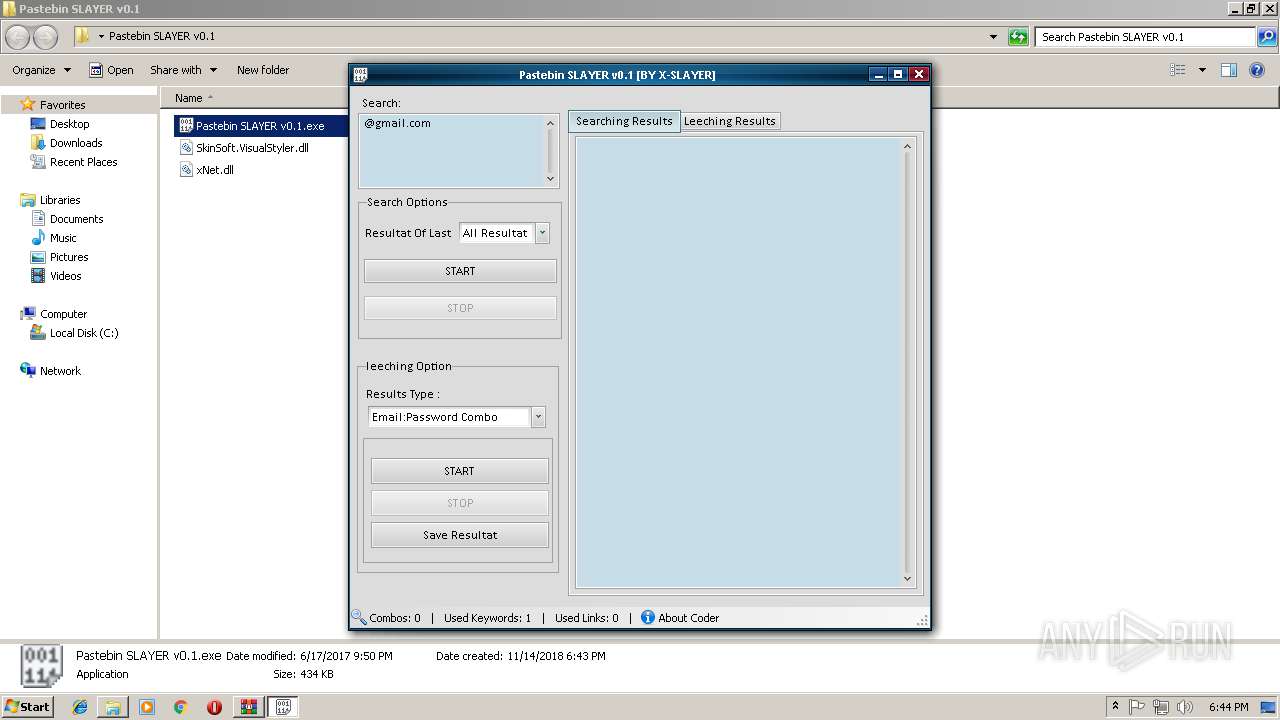Image resolution: width=1280 pixels, height=720 pixels.
Task: Click Open in Explorer toolbar
Action: coord(111,70)
